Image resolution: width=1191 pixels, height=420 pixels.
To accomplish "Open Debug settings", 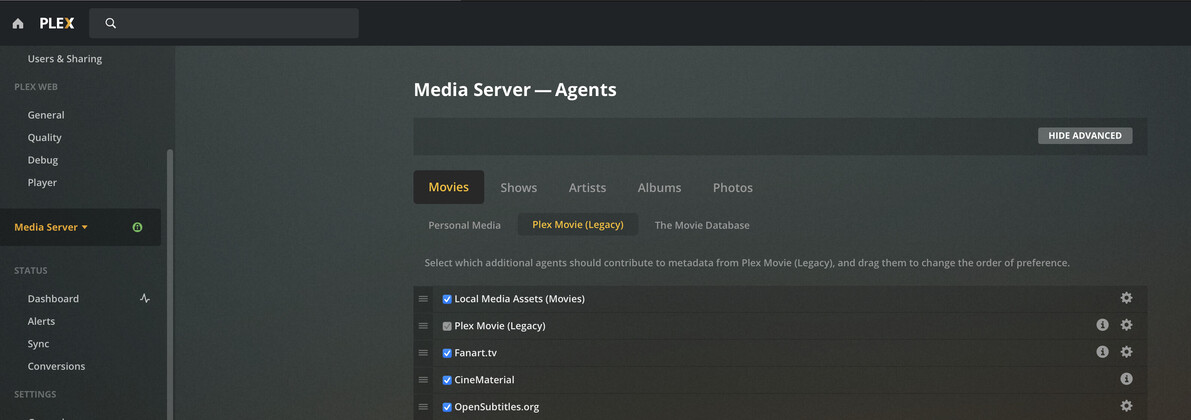I will (x=43, y=160).
